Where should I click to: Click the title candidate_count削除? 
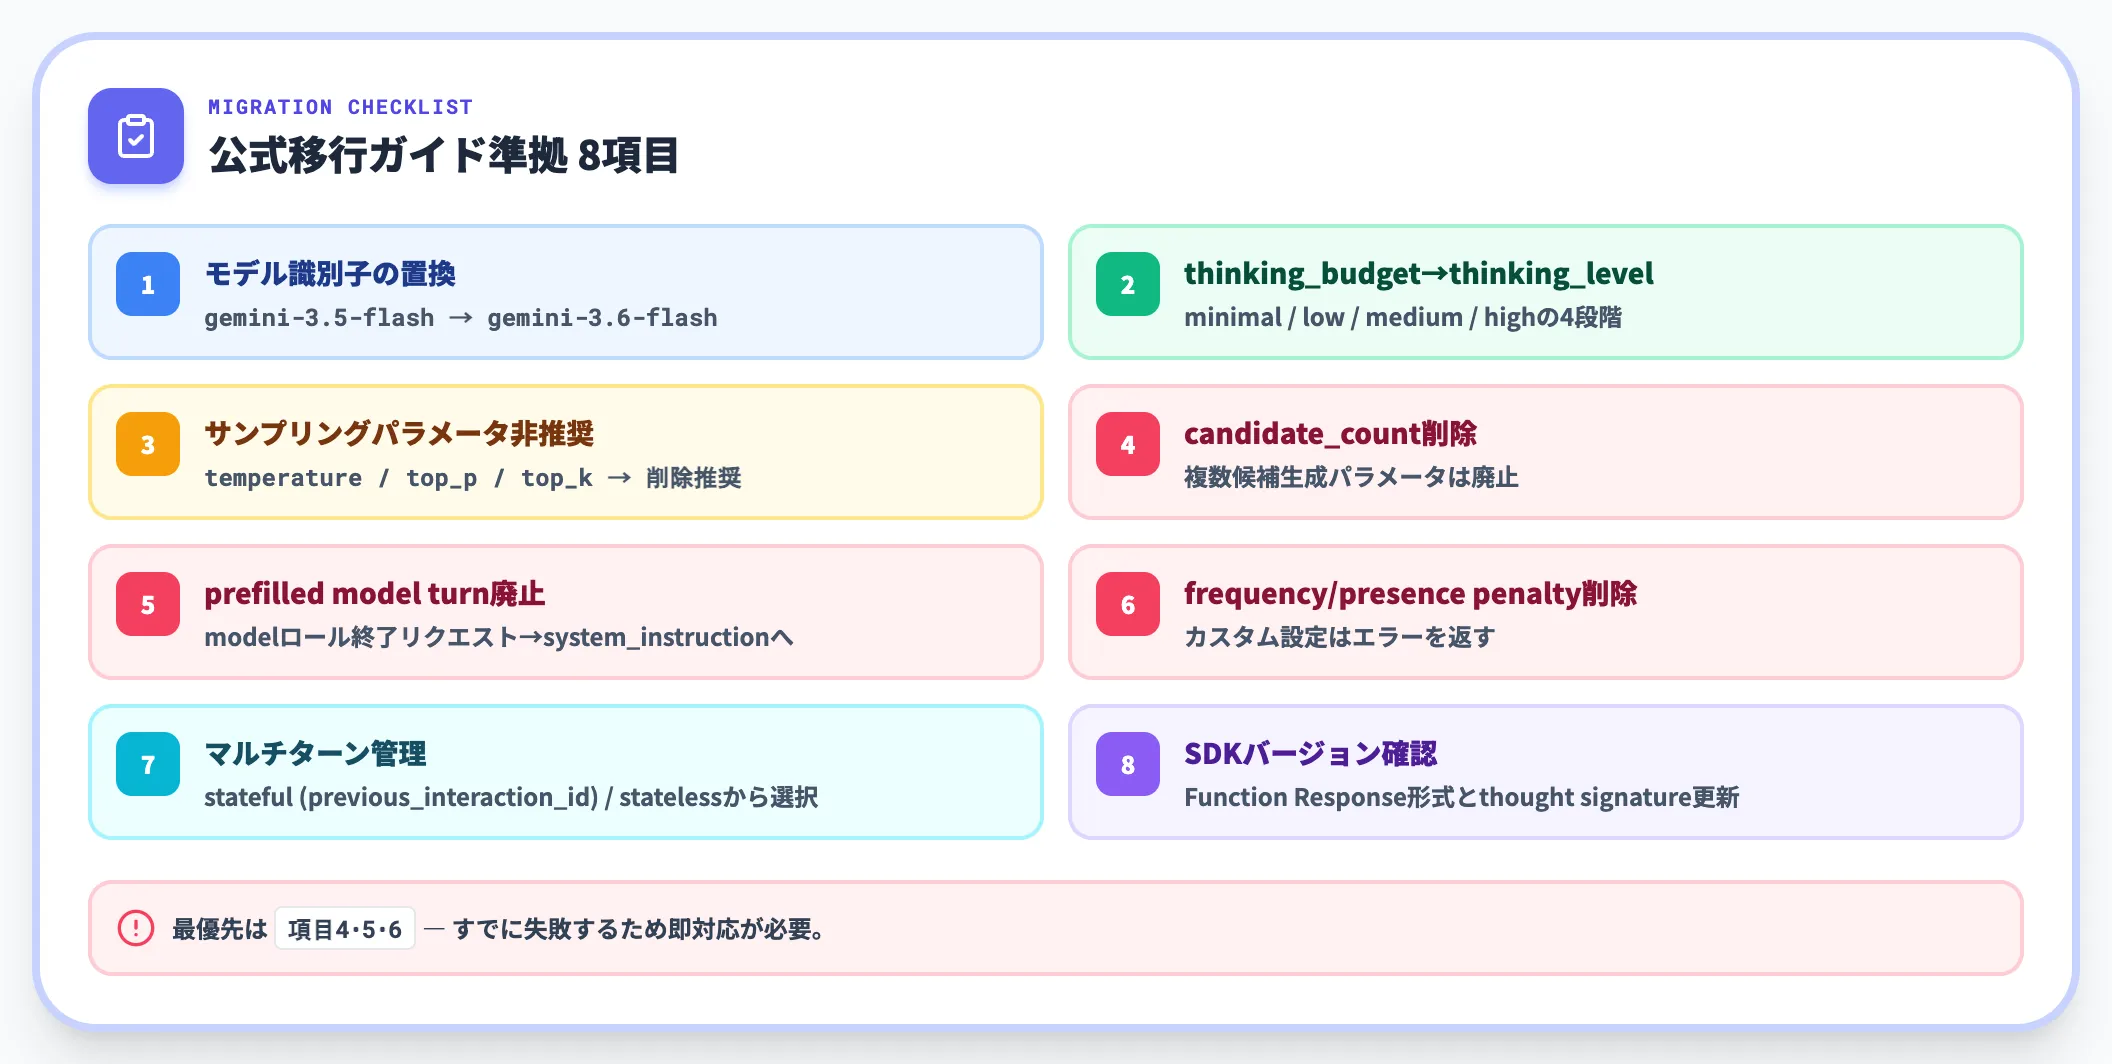[x=1330, y=433]
